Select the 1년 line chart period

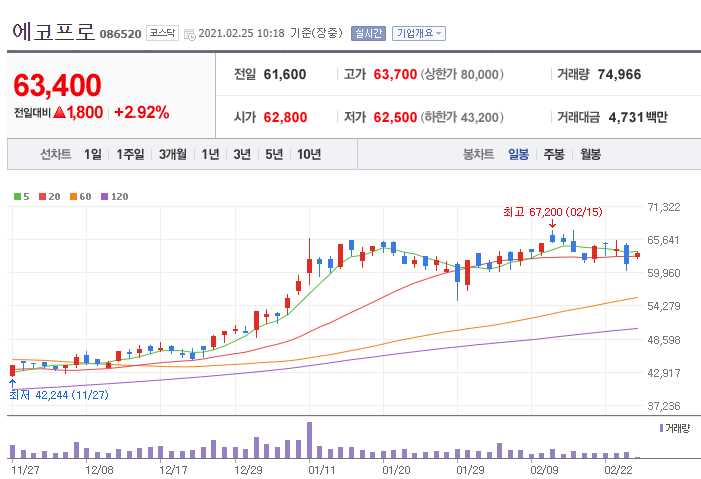[x=210, y=154]
